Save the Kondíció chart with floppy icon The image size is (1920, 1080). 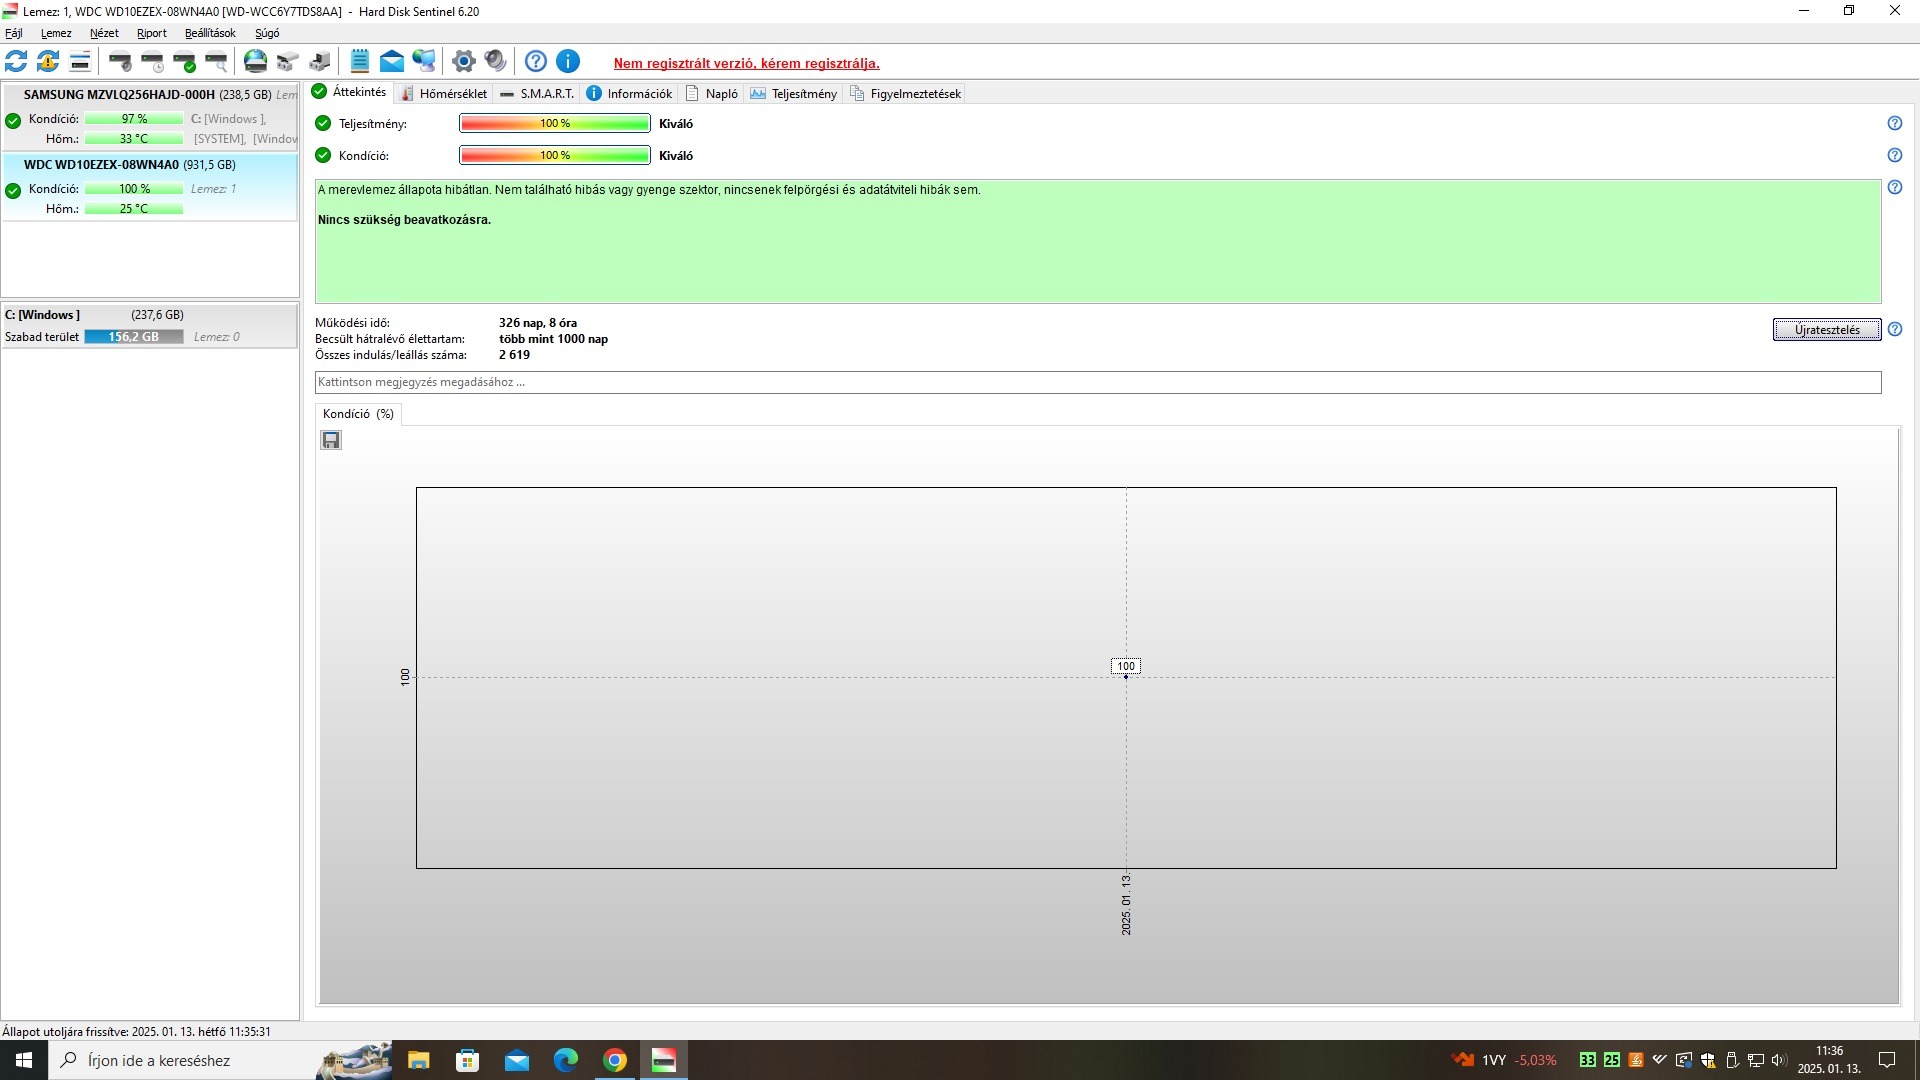pos(331,440)
